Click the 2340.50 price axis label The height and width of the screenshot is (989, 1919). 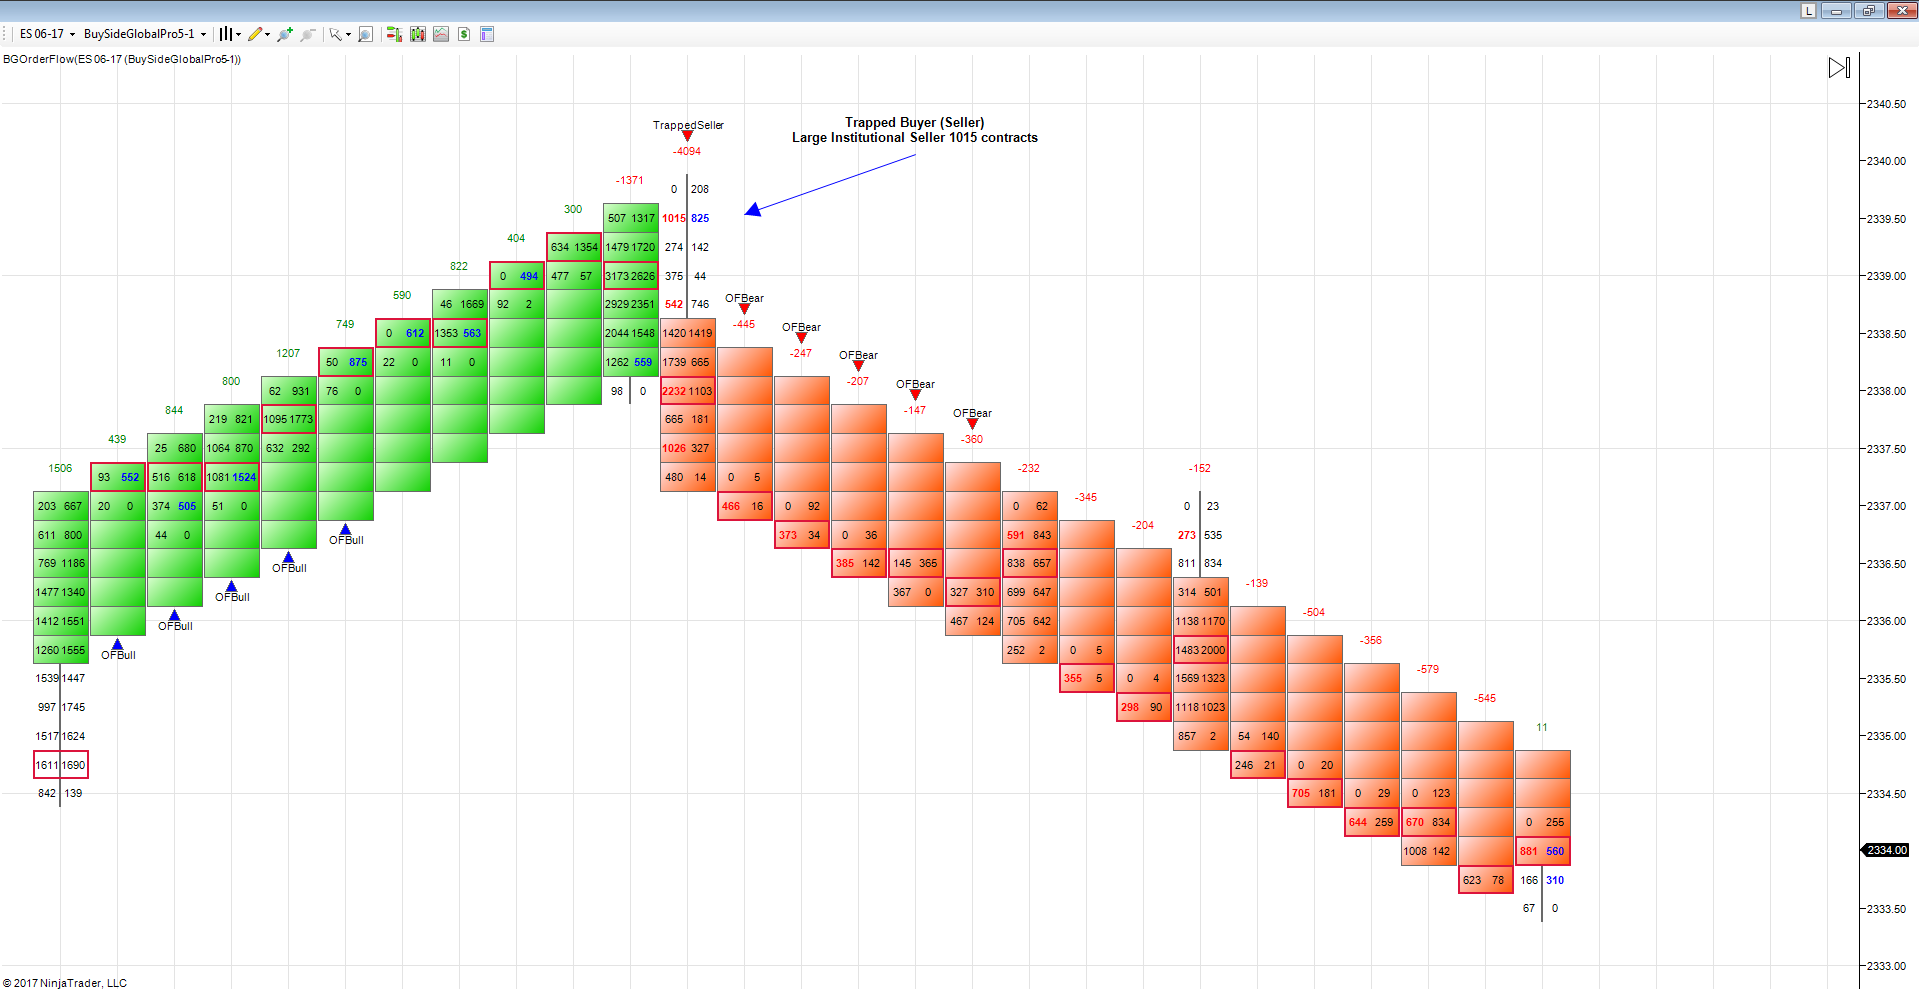pyautogui.click(x=1886, y=104)
